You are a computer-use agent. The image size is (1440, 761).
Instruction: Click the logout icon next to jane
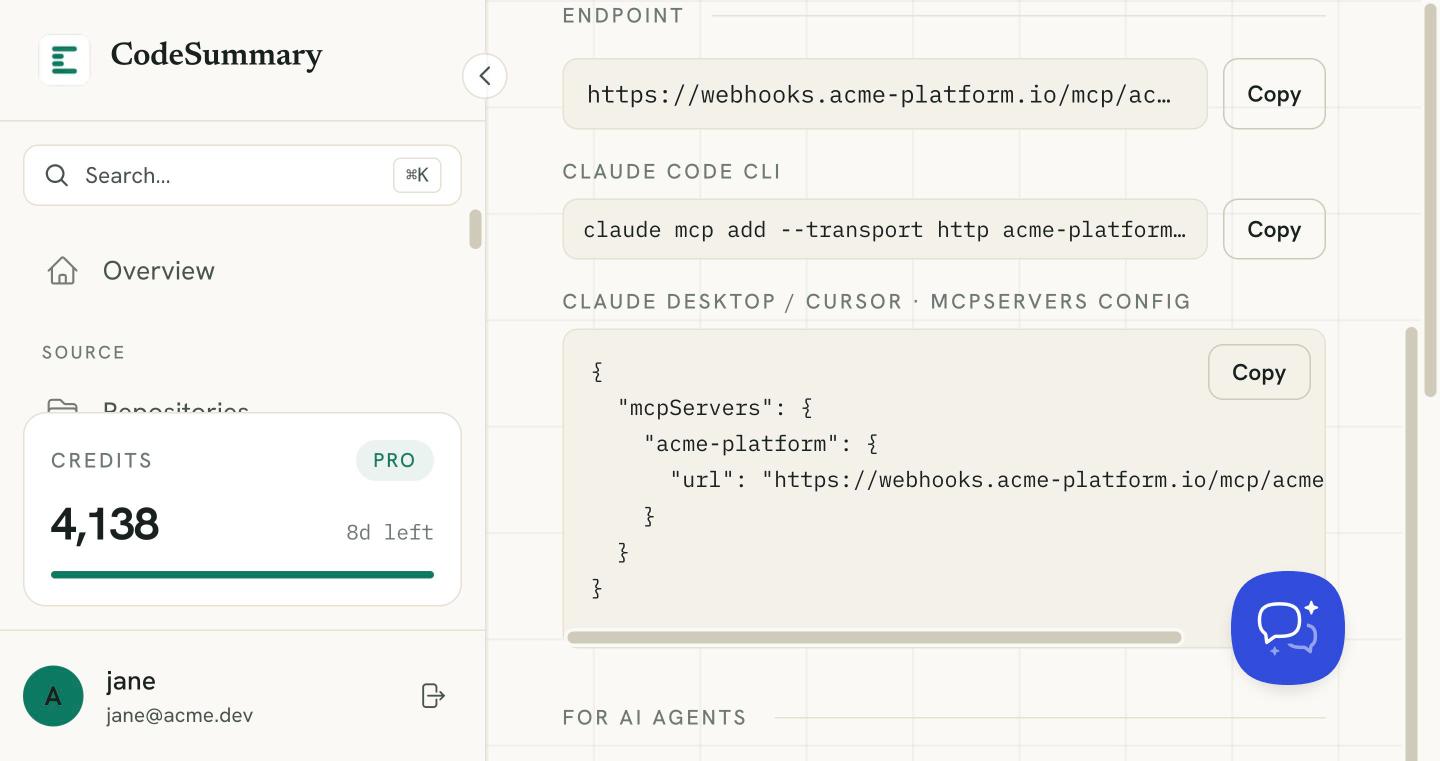pos(433,696)
